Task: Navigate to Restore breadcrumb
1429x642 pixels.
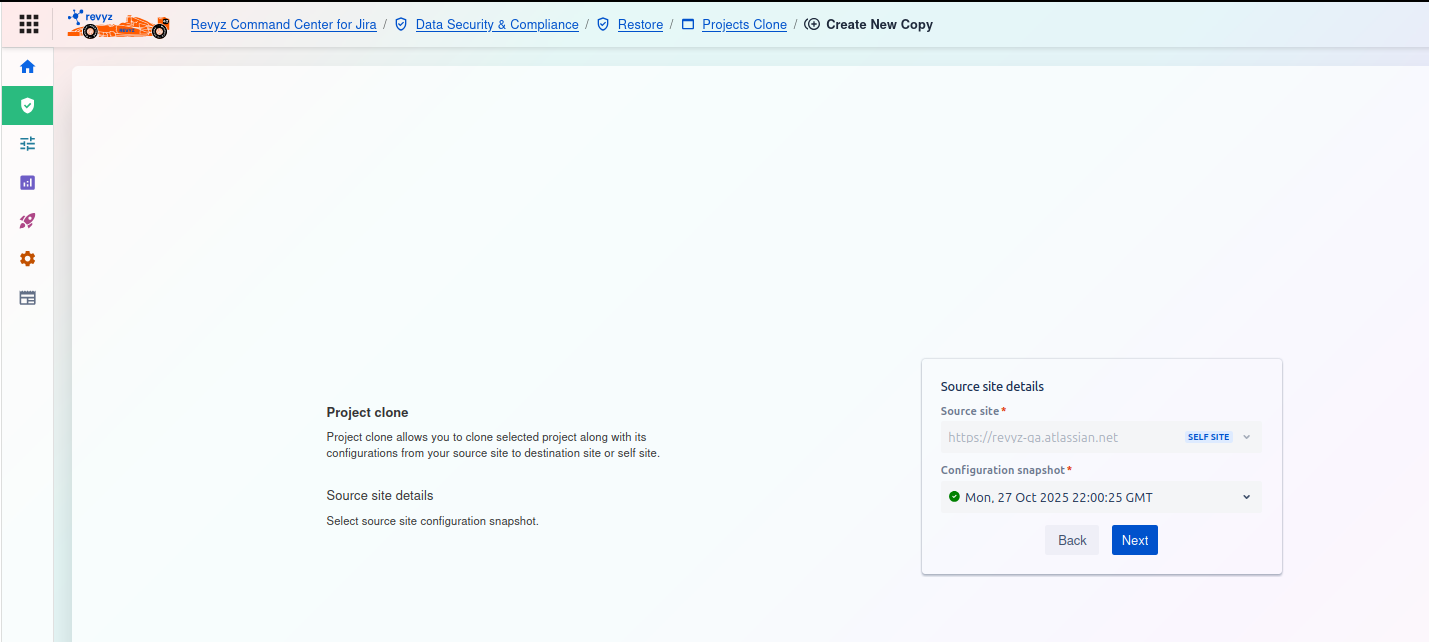Action: tap(640, 25)
